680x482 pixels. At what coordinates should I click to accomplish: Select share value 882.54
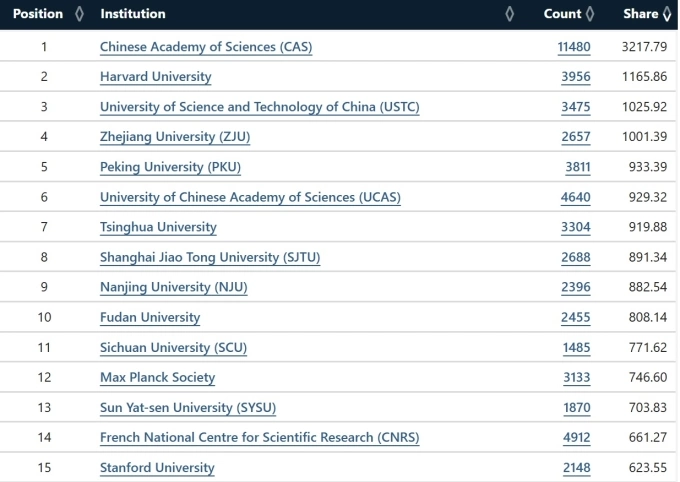(648, 287)
